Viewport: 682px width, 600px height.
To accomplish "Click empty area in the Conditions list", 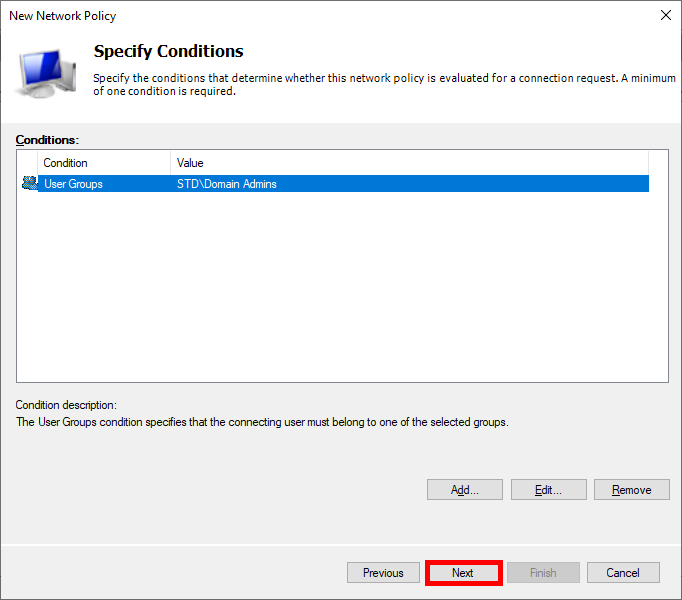I will [x=340, y=290].
